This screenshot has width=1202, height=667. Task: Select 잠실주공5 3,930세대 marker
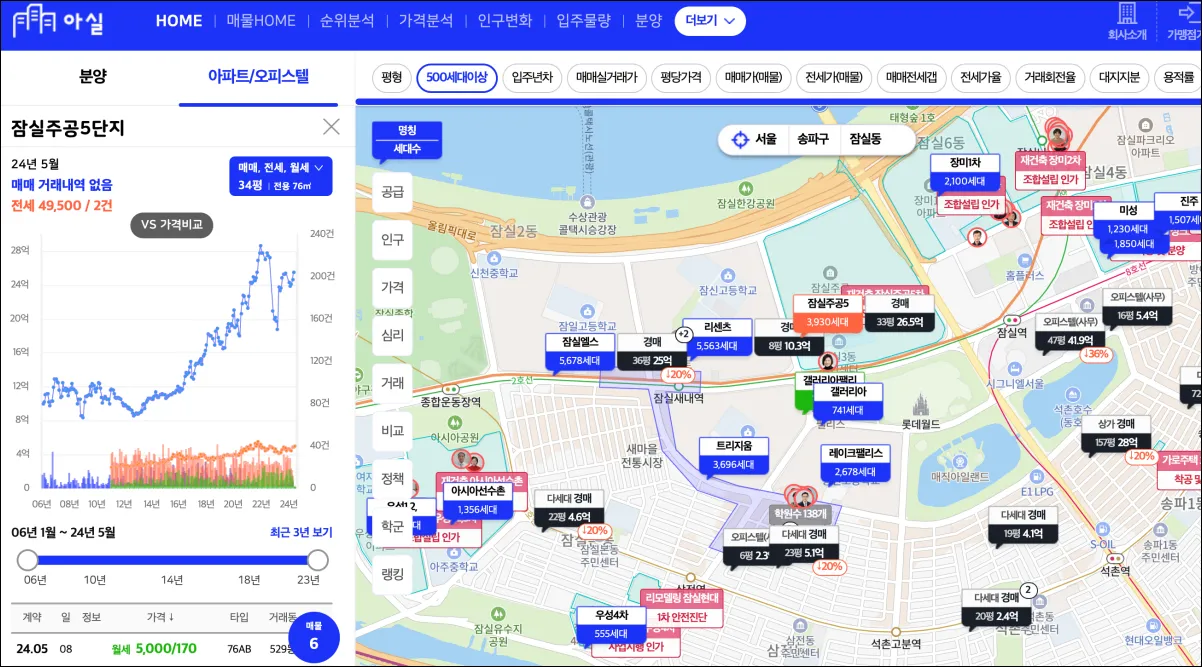(x=827, y=312)
